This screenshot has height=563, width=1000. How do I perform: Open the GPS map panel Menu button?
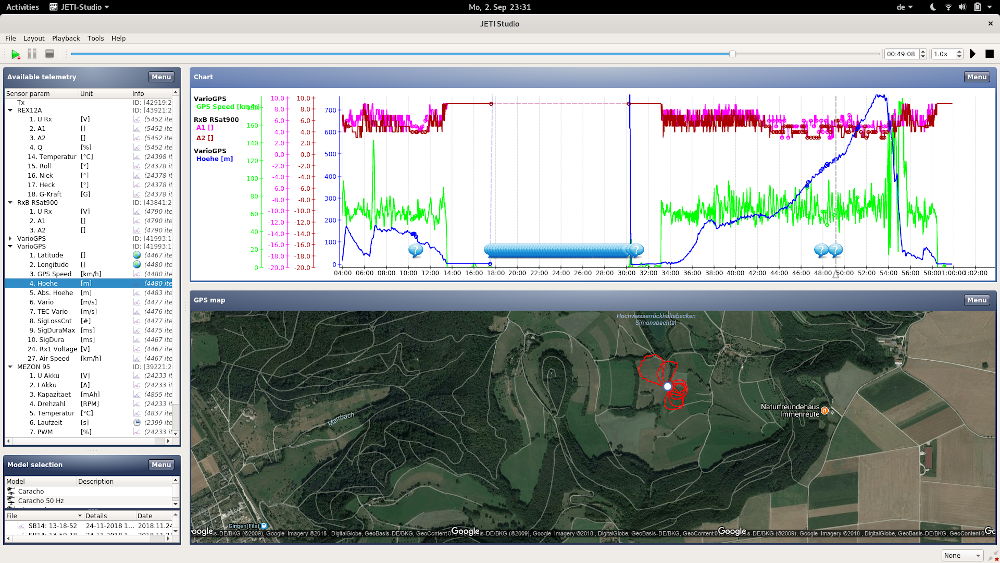[x=976, y=300]
